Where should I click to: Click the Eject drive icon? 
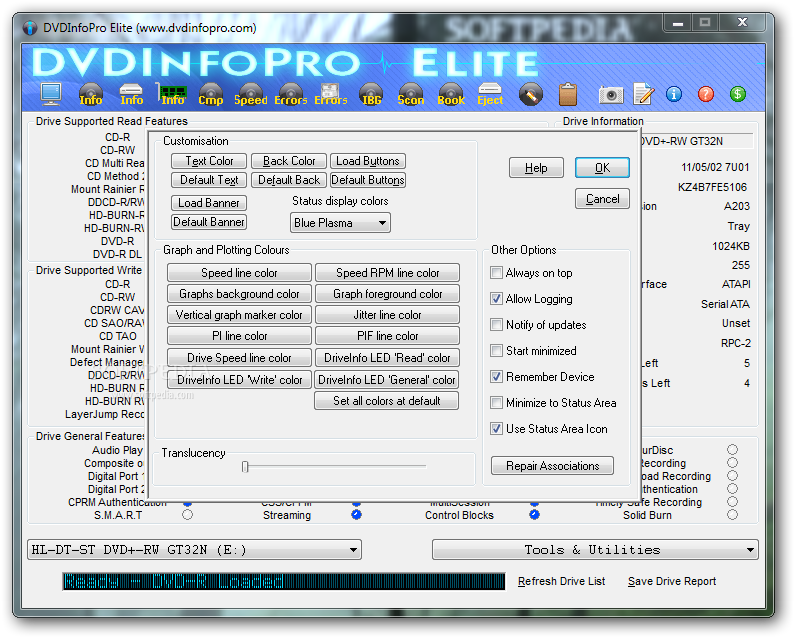pyautogui.click(x=490, y=94)
